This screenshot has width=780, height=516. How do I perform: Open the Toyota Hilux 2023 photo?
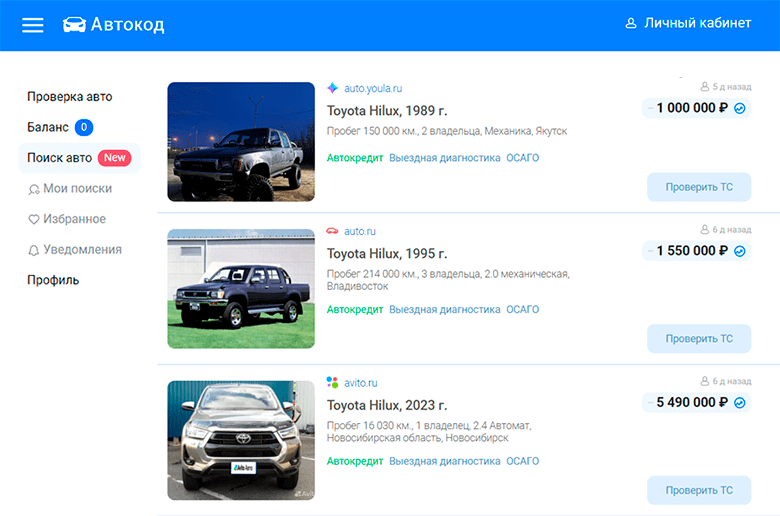241,440
